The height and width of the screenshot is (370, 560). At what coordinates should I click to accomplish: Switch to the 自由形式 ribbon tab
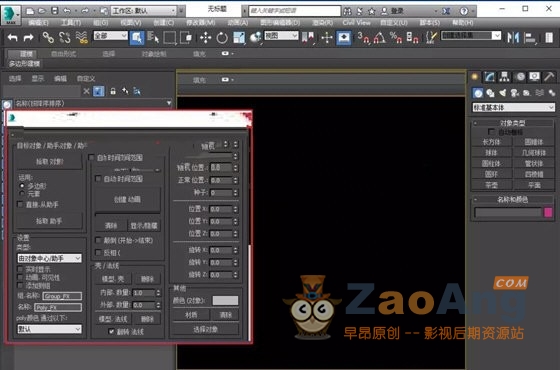pyautogui.click(x=64, y=54)
